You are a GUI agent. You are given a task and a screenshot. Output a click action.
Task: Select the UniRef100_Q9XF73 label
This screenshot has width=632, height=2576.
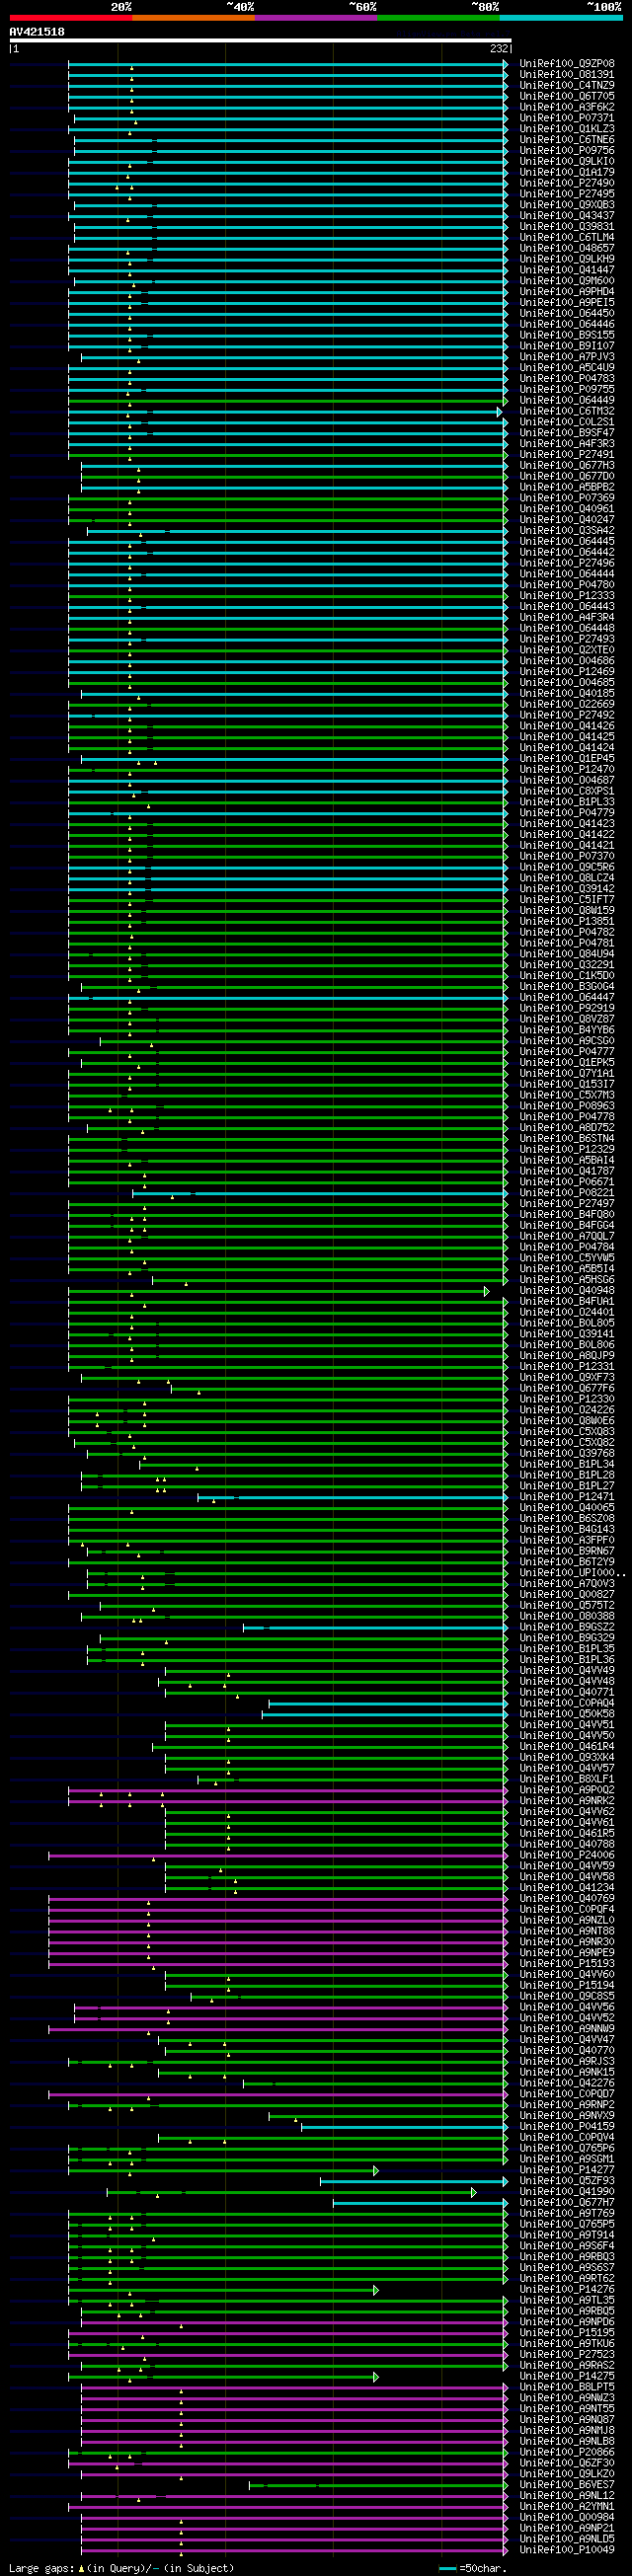[x=567, y=1378]
